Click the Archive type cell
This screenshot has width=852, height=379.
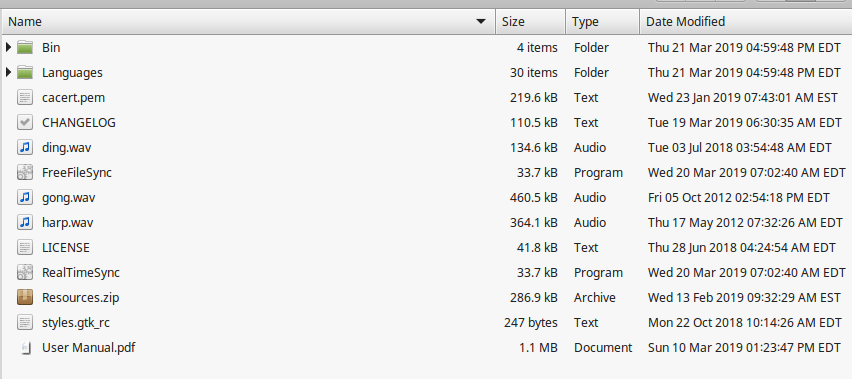(x=594, y=298)
